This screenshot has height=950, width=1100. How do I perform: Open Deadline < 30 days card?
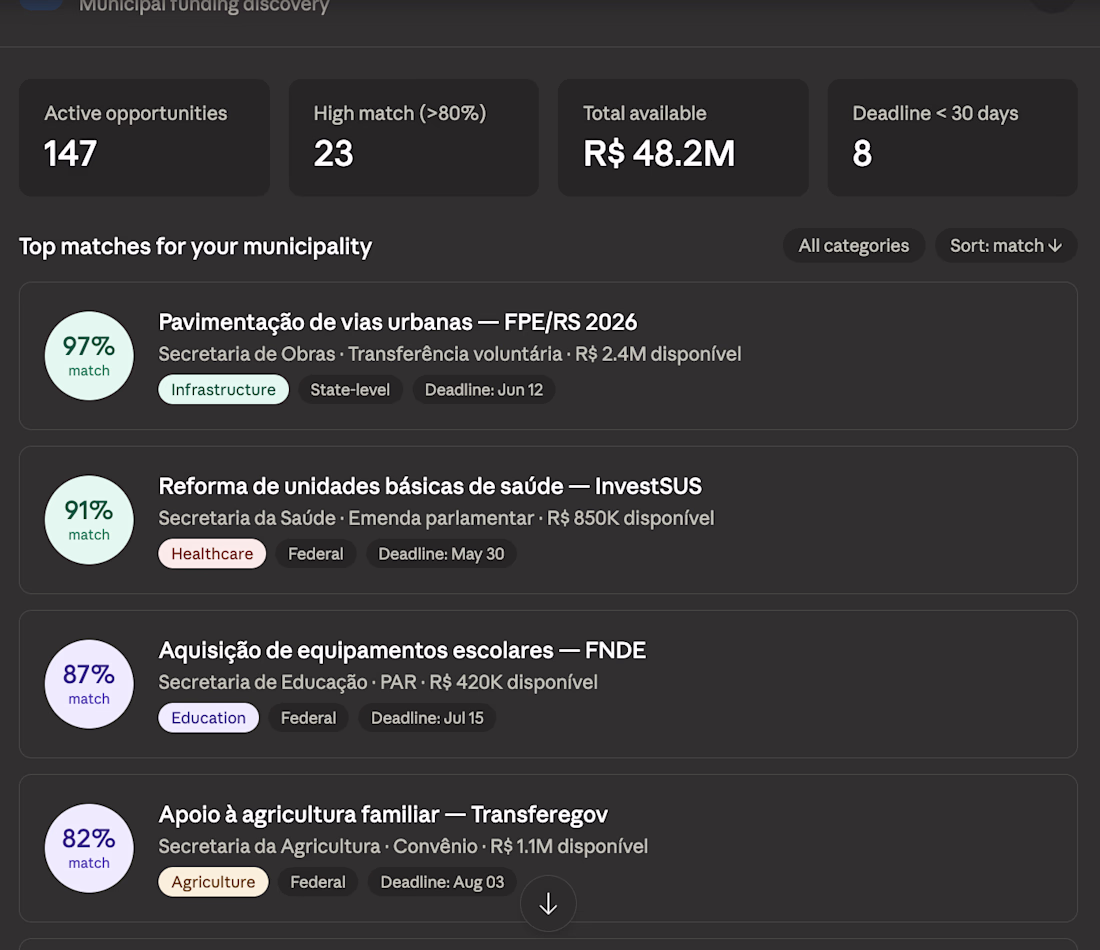(952, 138)
